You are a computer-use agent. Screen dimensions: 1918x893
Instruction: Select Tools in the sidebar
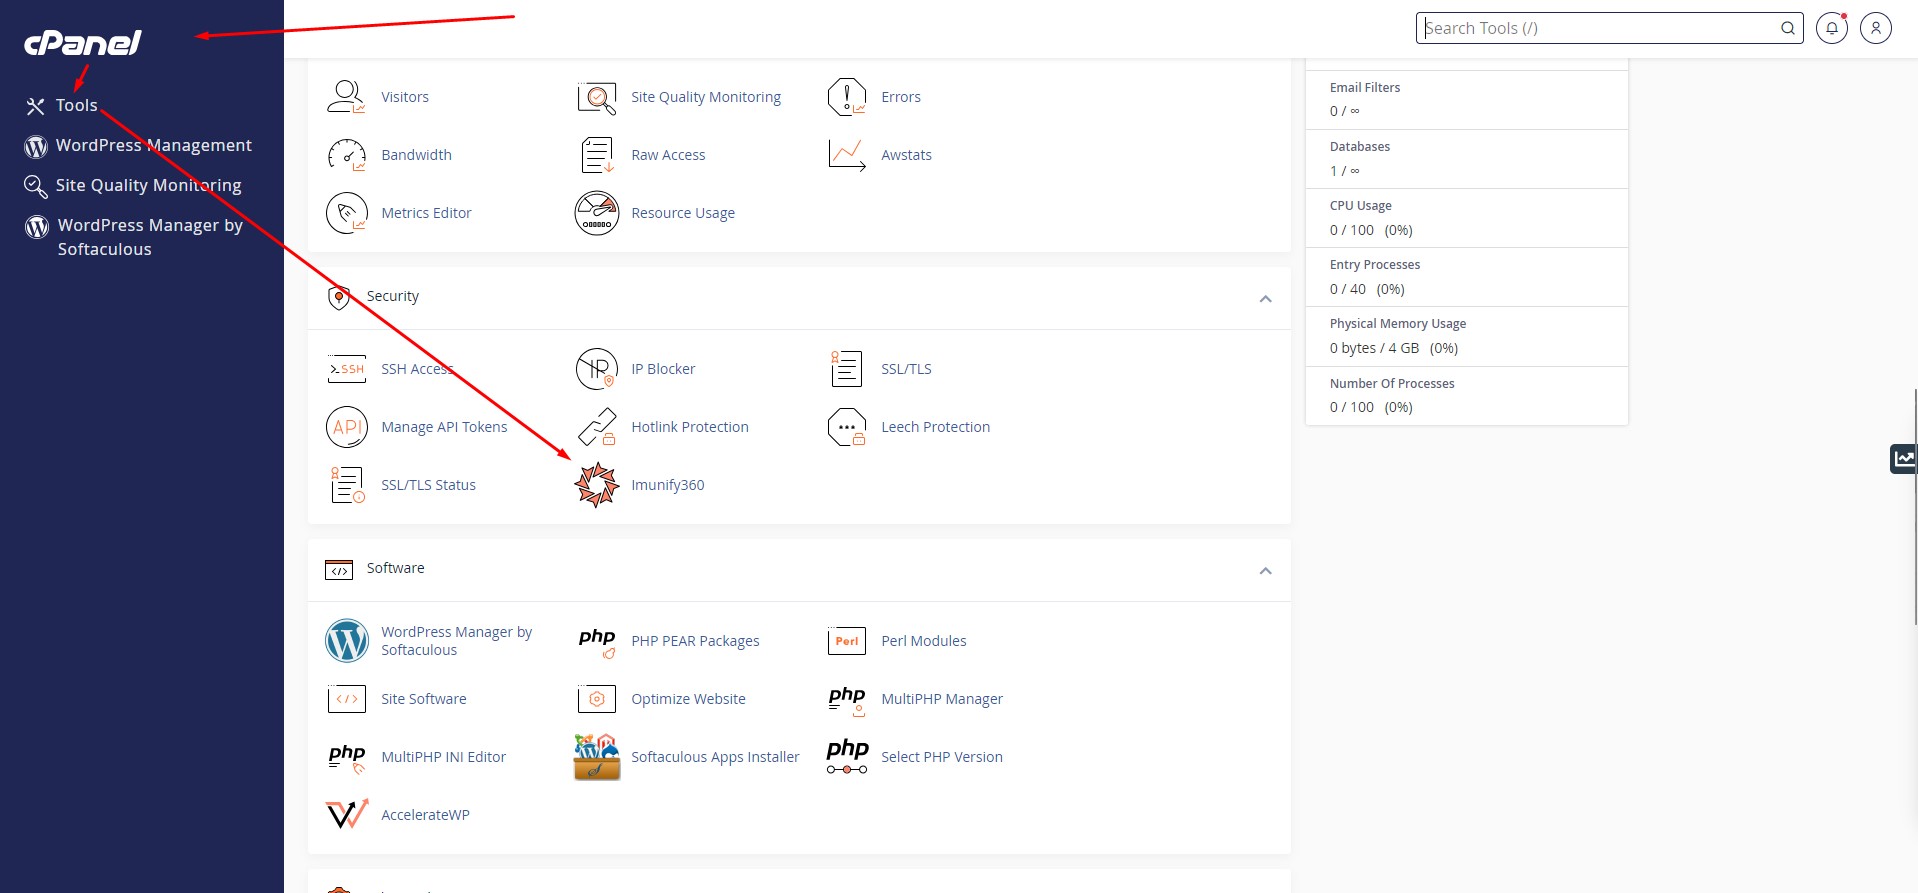click(76, 105)
